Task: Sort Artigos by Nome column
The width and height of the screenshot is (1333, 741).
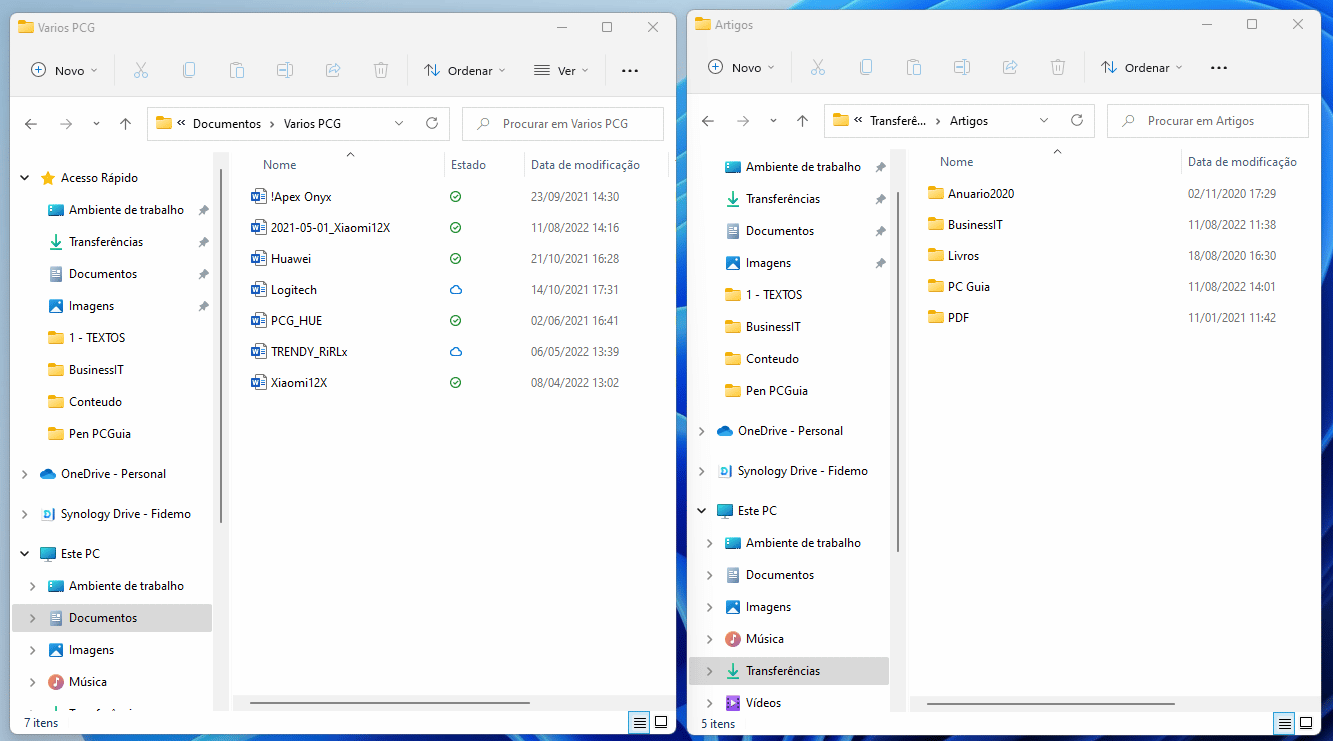Action: pyautogui.click(x=956, y=162)
